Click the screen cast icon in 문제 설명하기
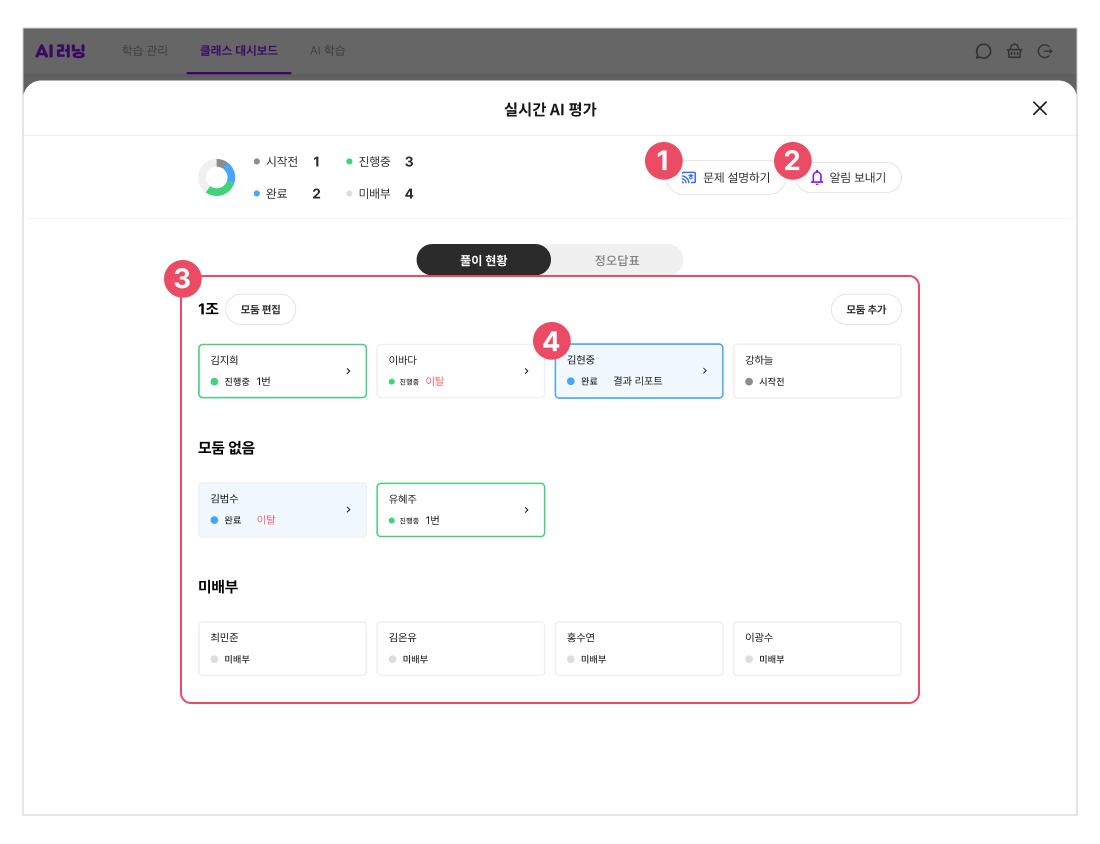Screen dimensions: 1100x844 click(689, 177)
